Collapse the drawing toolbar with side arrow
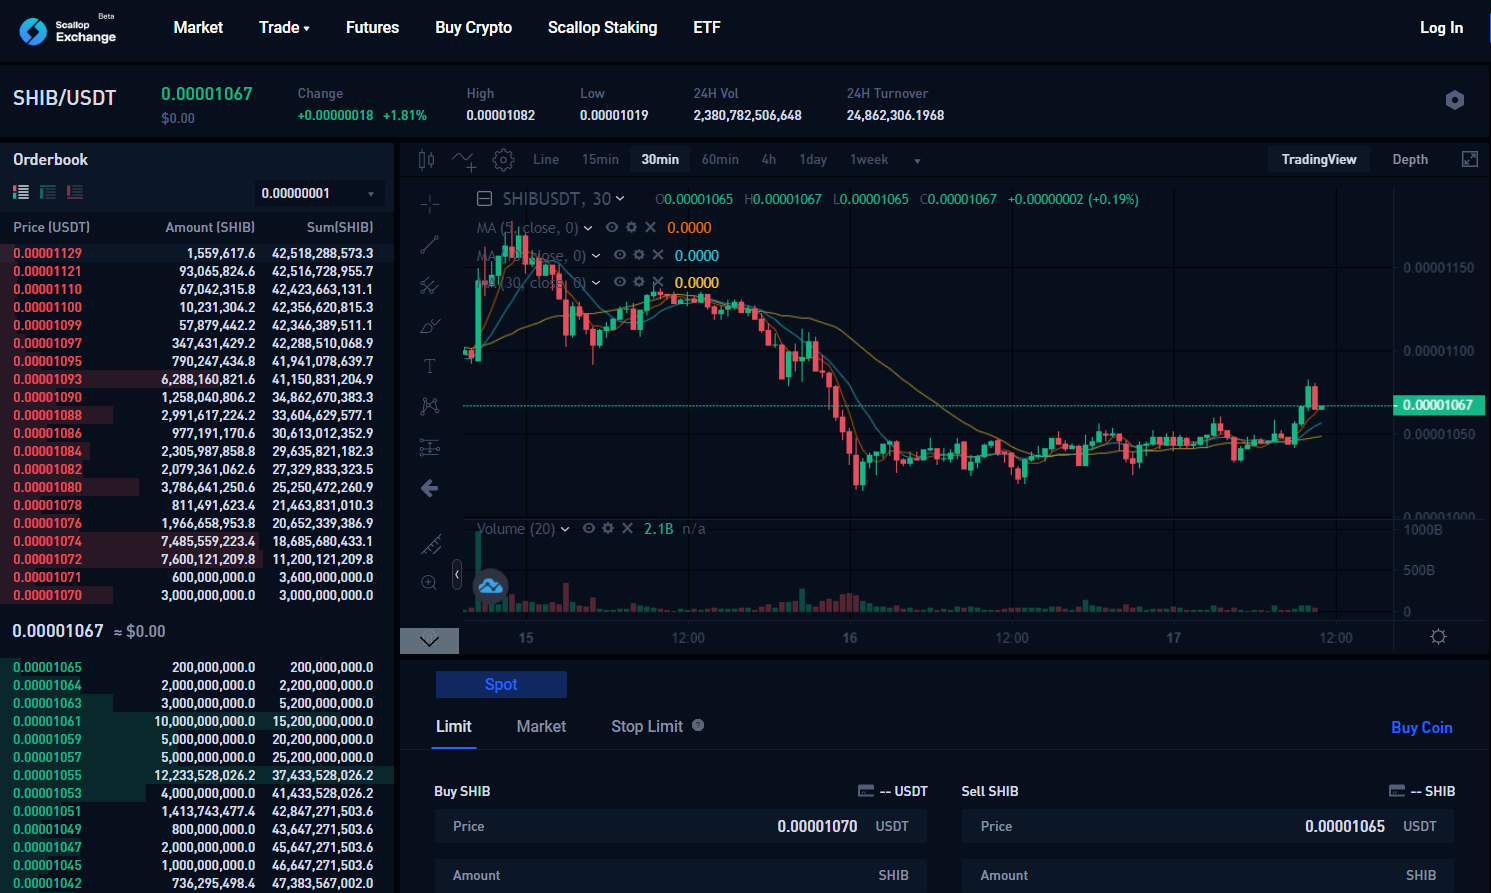 tap(457, 575)
